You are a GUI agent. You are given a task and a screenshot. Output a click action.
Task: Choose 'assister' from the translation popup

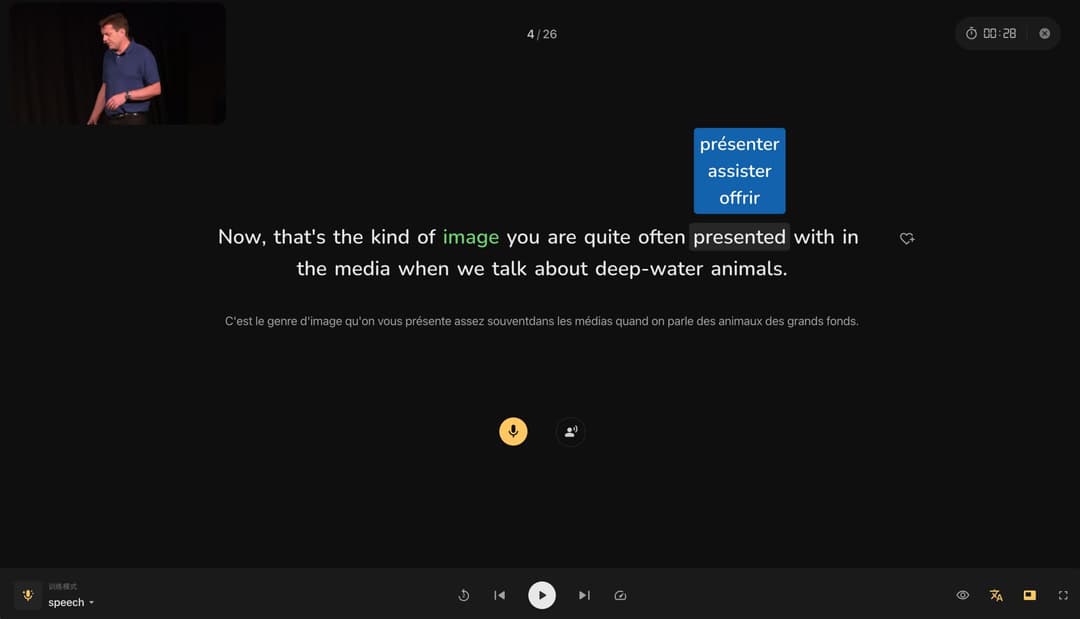pos(739,170)
